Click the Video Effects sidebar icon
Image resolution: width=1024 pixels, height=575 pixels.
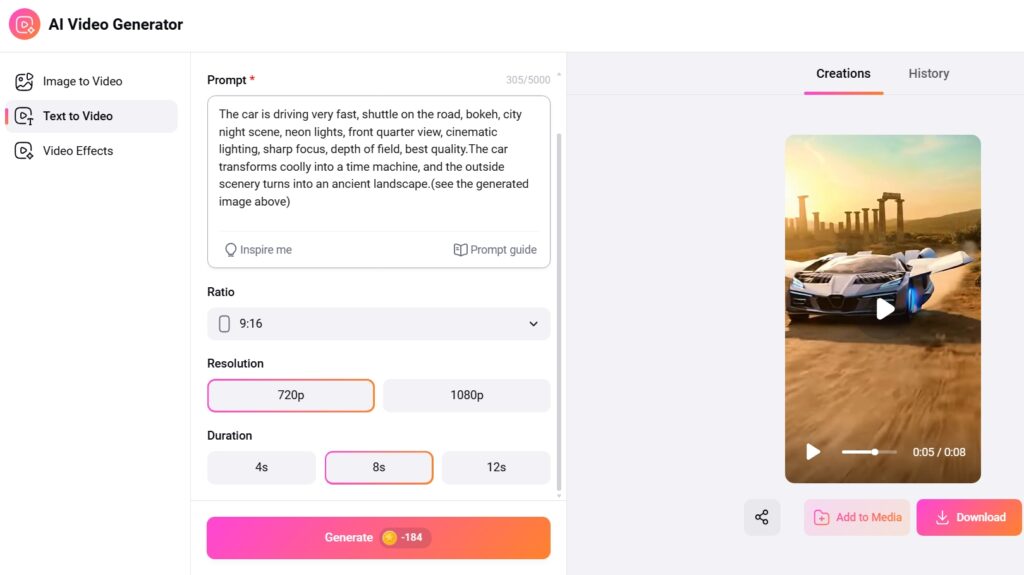(24, 151)
